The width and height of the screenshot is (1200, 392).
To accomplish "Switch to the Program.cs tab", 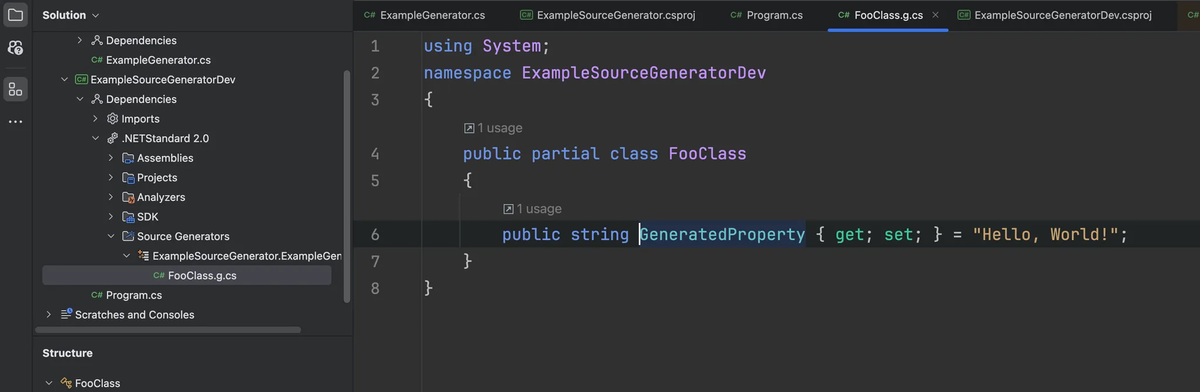I will [x=767, y=15].
